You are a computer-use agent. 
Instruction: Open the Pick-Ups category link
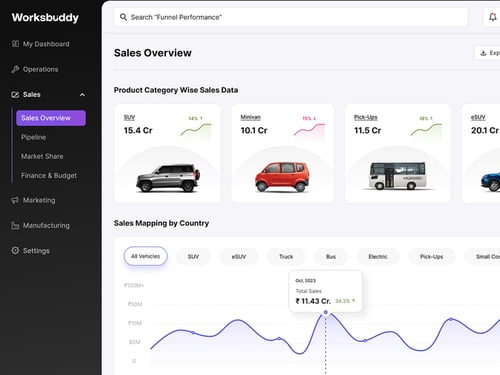(366, 117)
